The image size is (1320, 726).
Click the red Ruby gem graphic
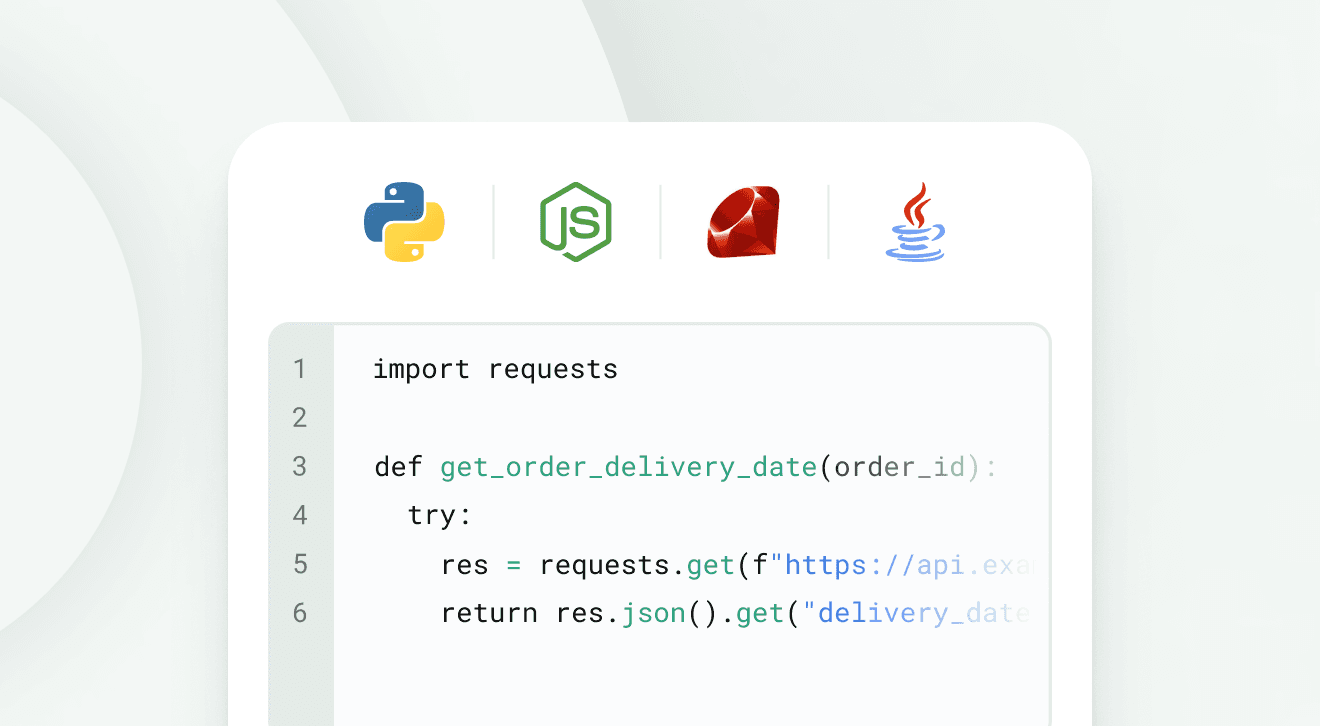pos(743,222)
